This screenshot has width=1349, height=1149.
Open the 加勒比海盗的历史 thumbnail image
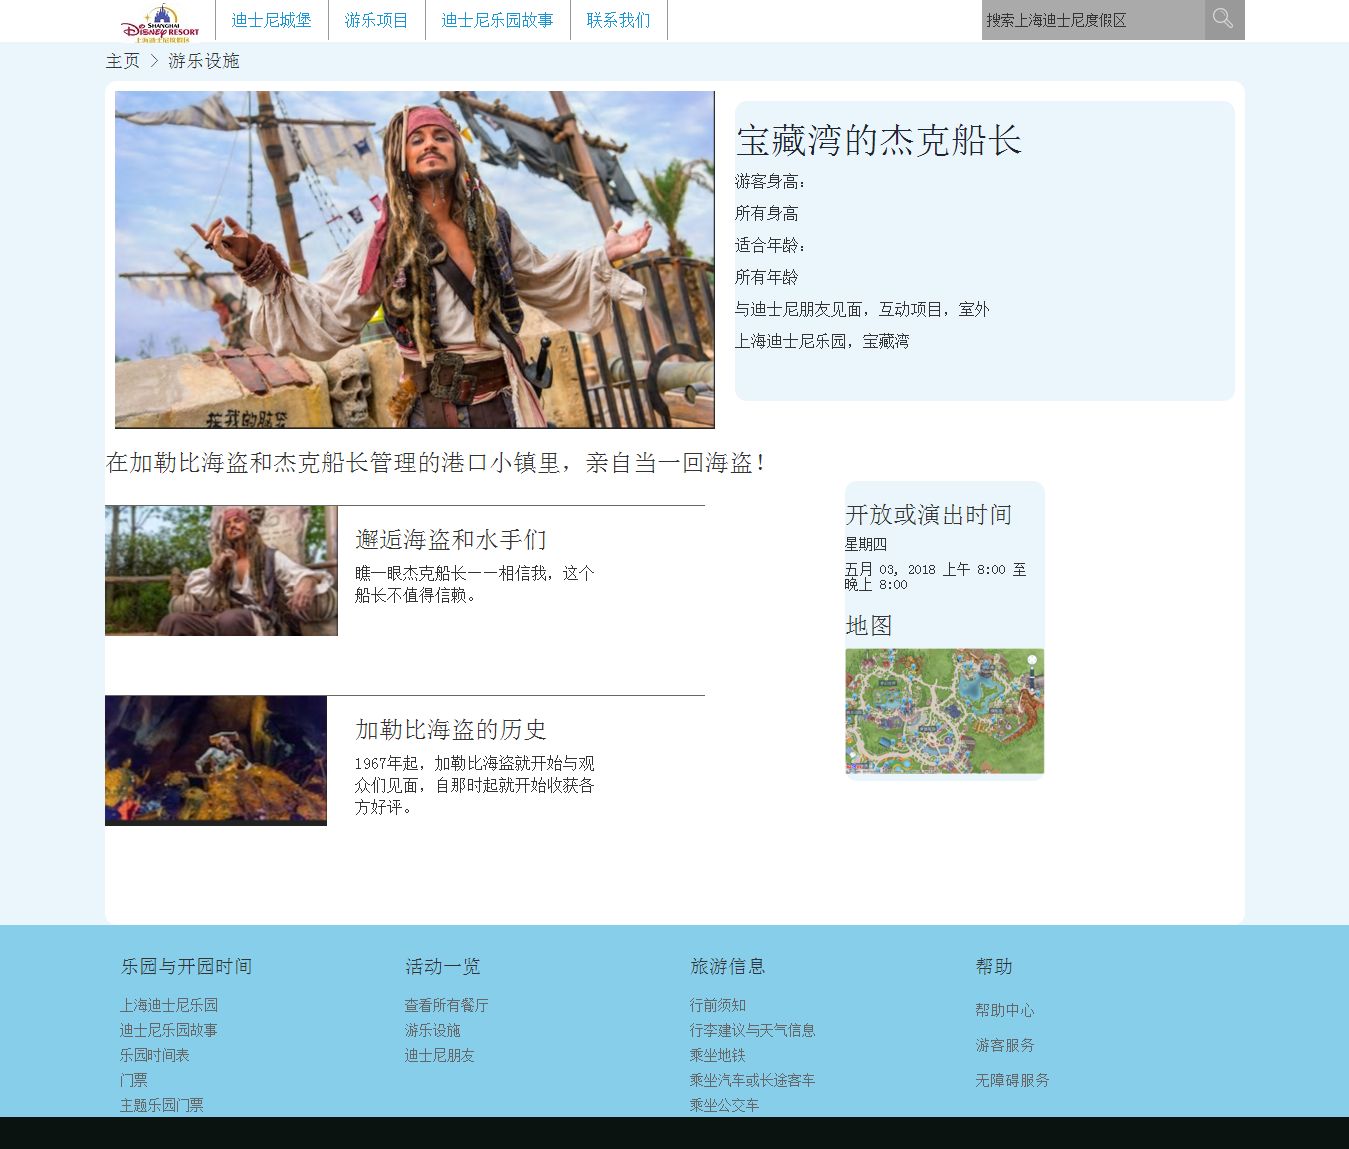[x=216, y=761]
